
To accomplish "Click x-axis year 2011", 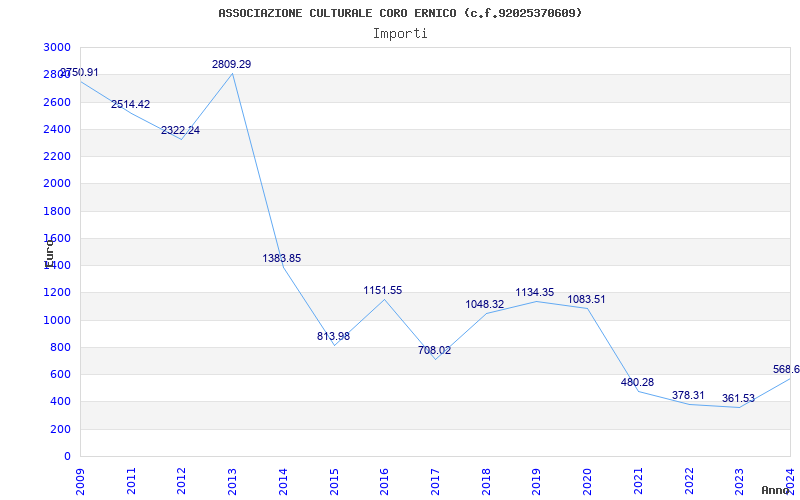I will pyautogui.click(x=131, y=481).
